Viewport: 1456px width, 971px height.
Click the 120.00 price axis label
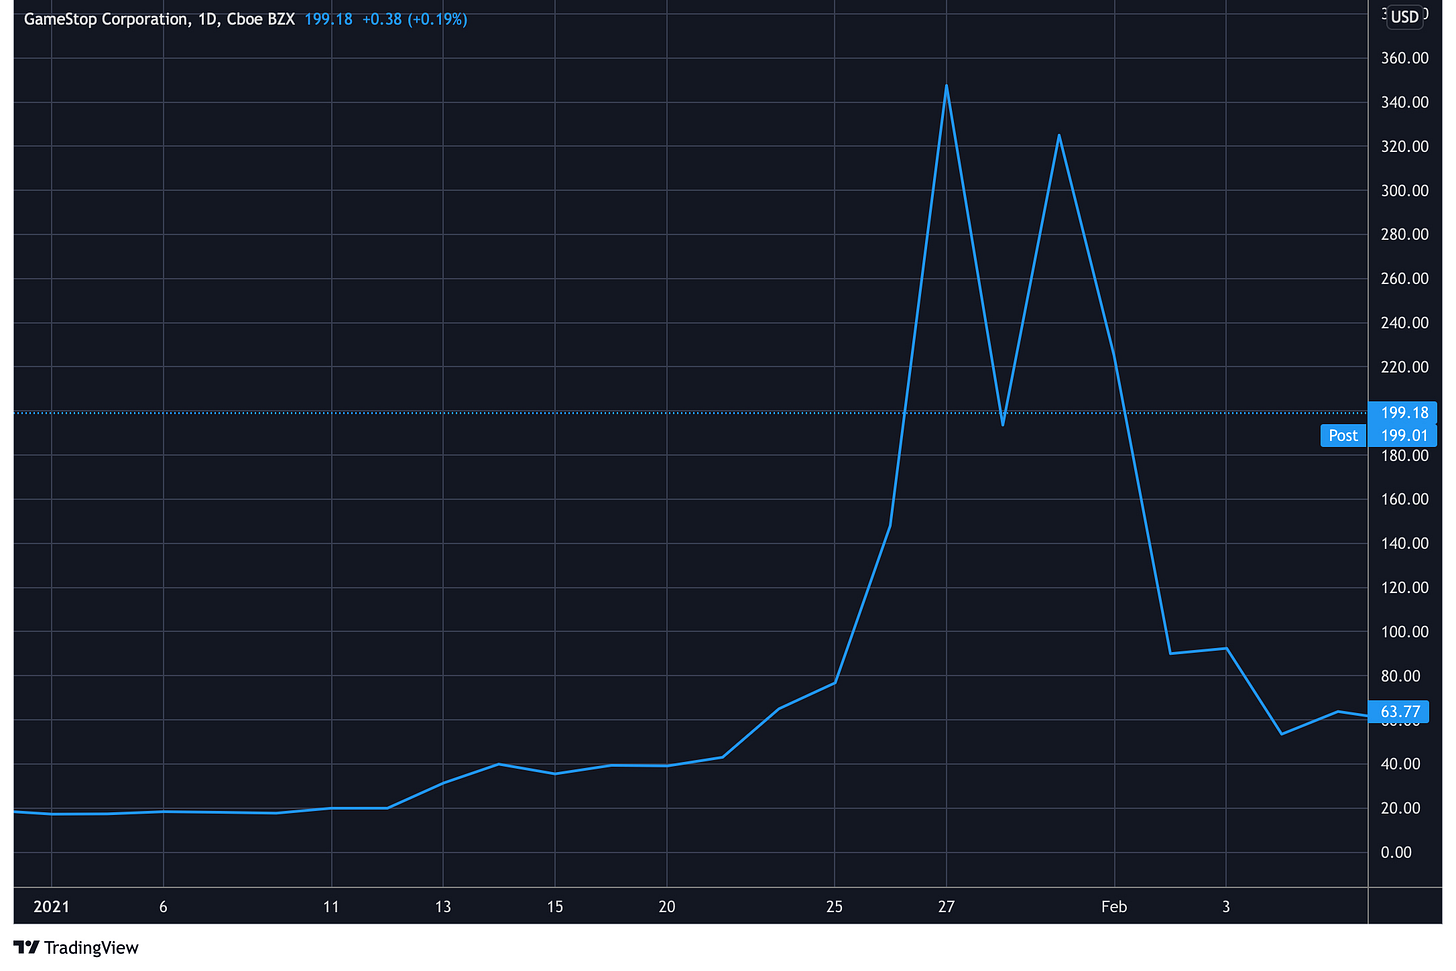[x=1404, y=587]
